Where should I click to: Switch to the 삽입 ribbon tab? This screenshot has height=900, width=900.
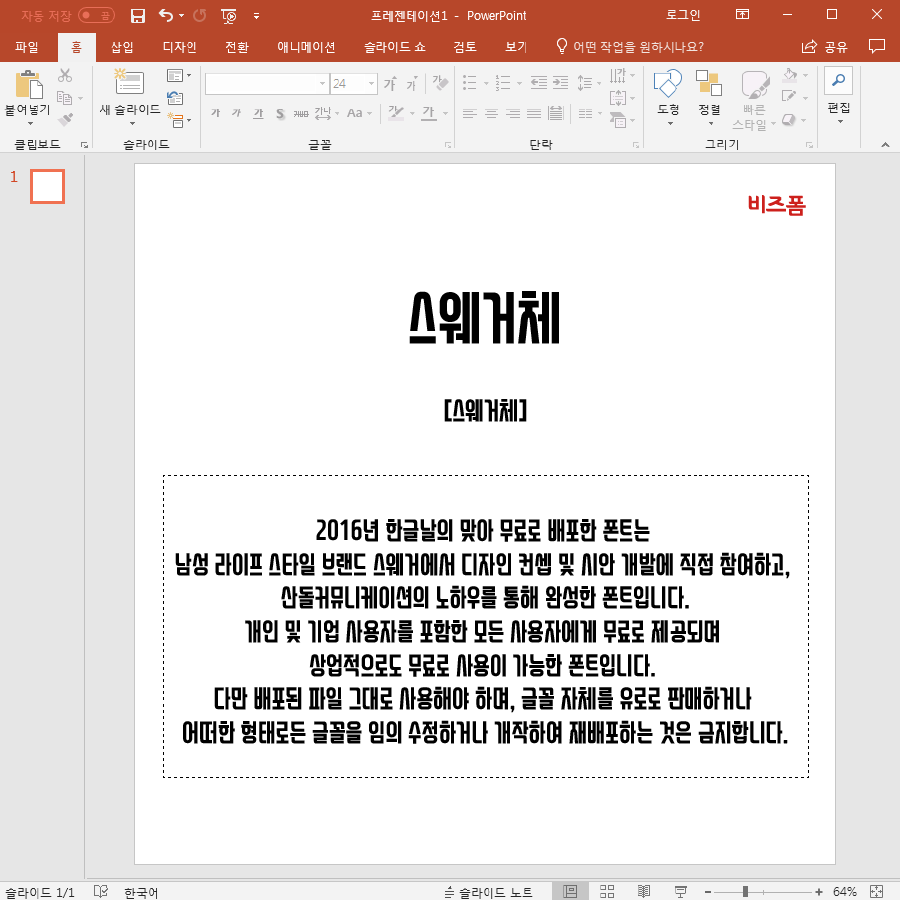click(x=120, y=47)
